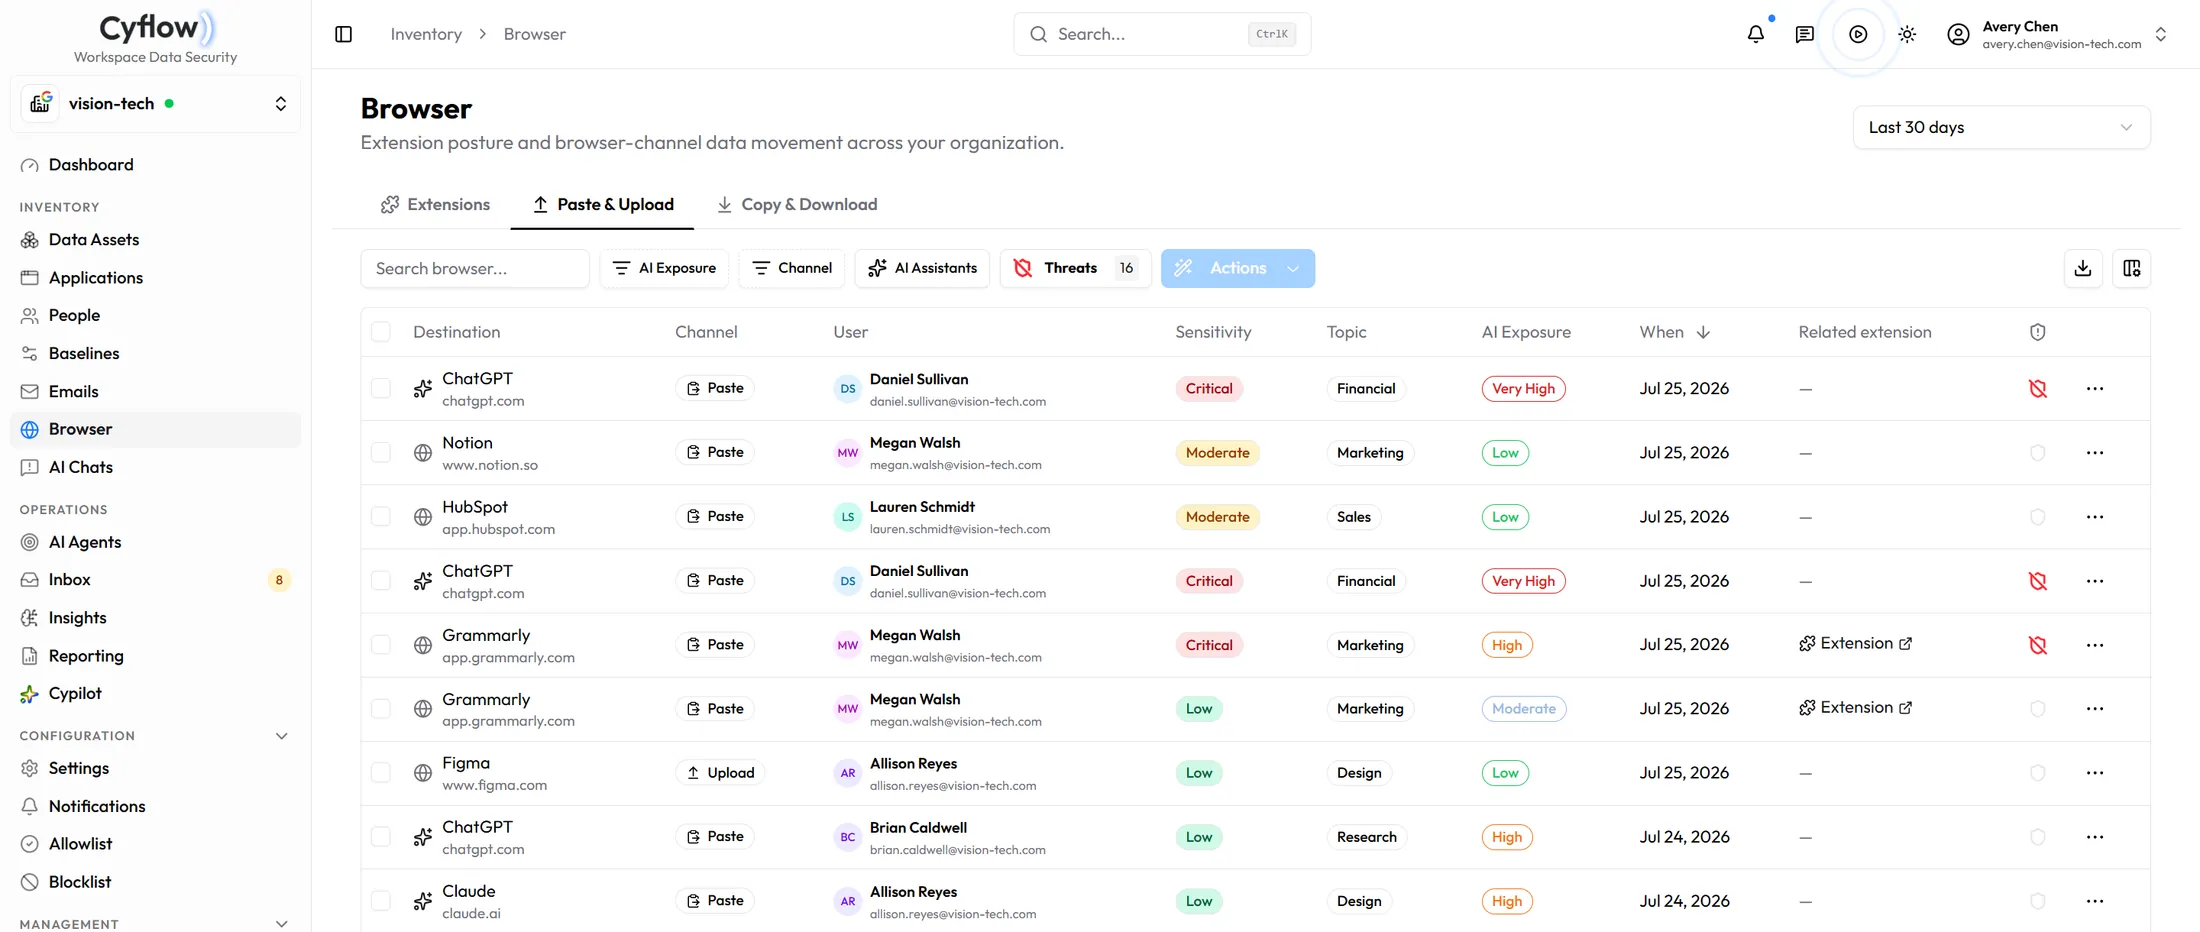Check the Claude row checkbox
Viewport: 2200px width, 932px height.
pyautogui.click(x=381, y=900)
